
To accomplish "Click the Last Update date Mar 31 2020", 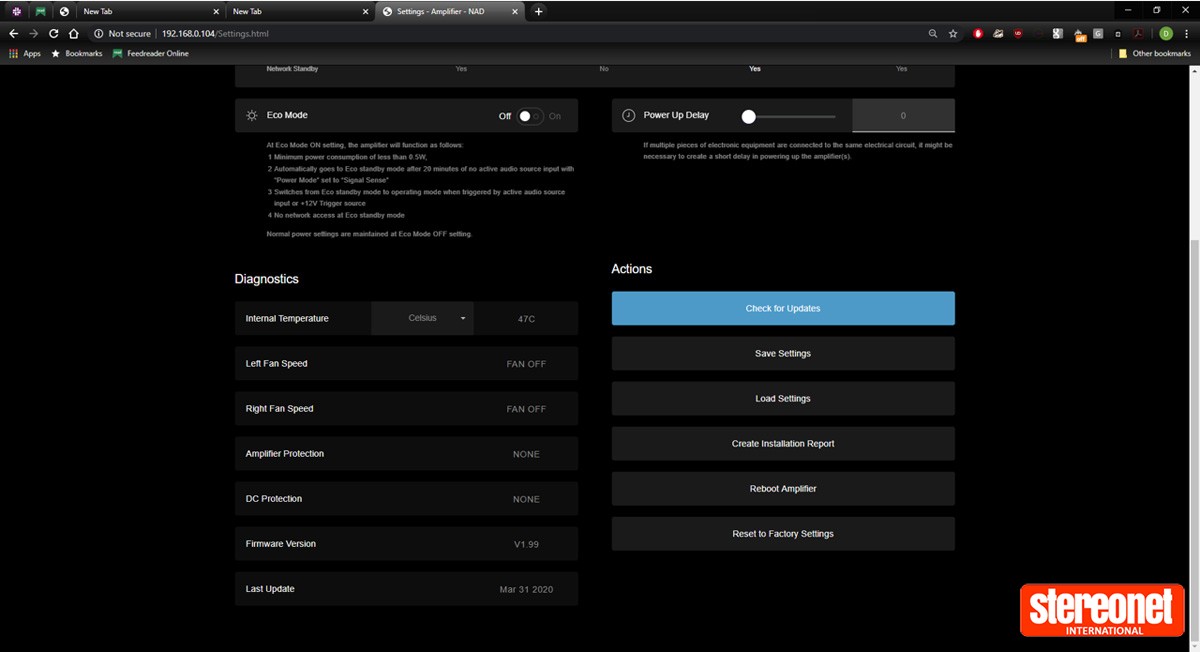I will 526,589.
